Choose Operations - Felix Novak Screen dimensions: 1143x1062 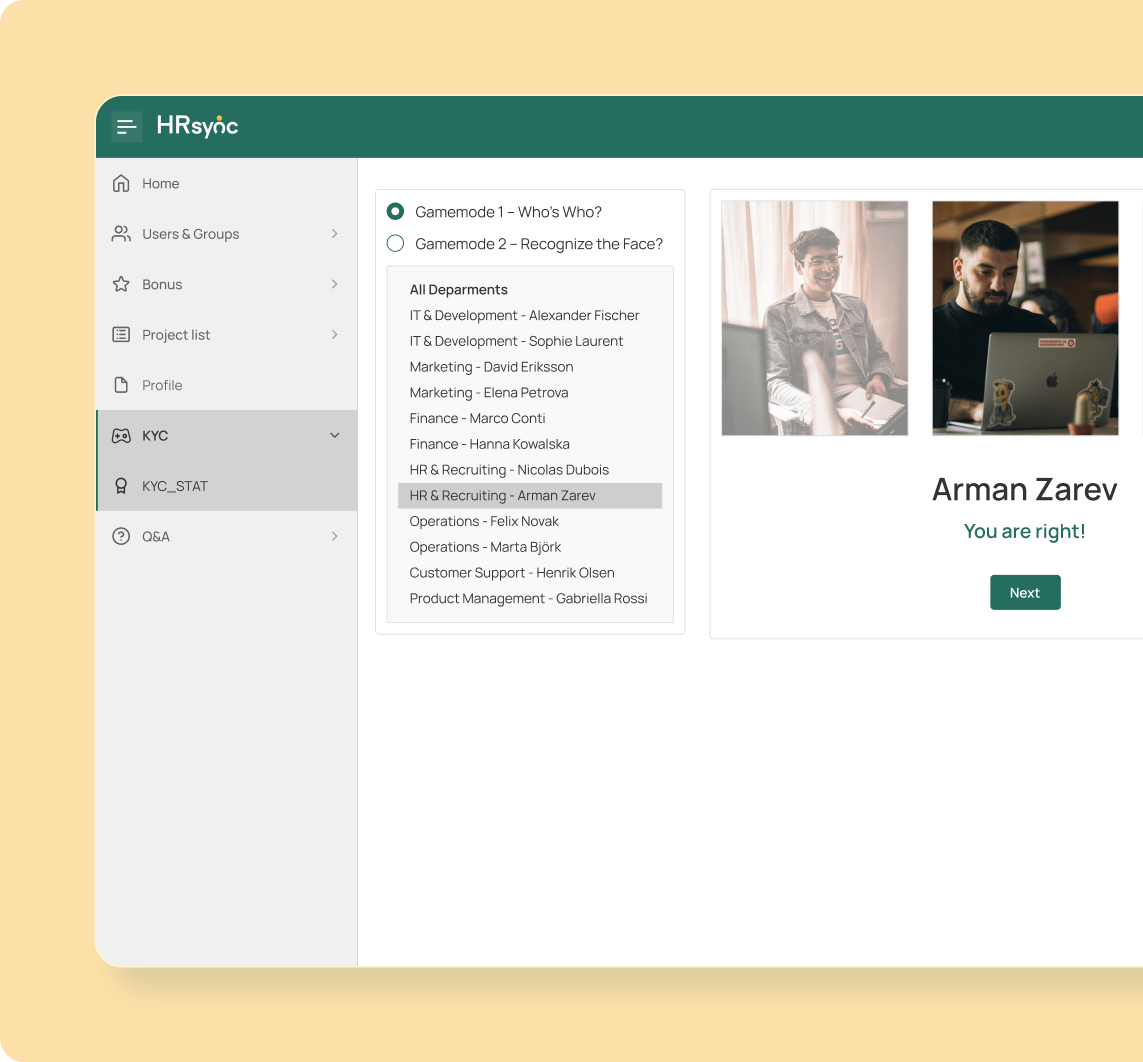tap(530, 521)
